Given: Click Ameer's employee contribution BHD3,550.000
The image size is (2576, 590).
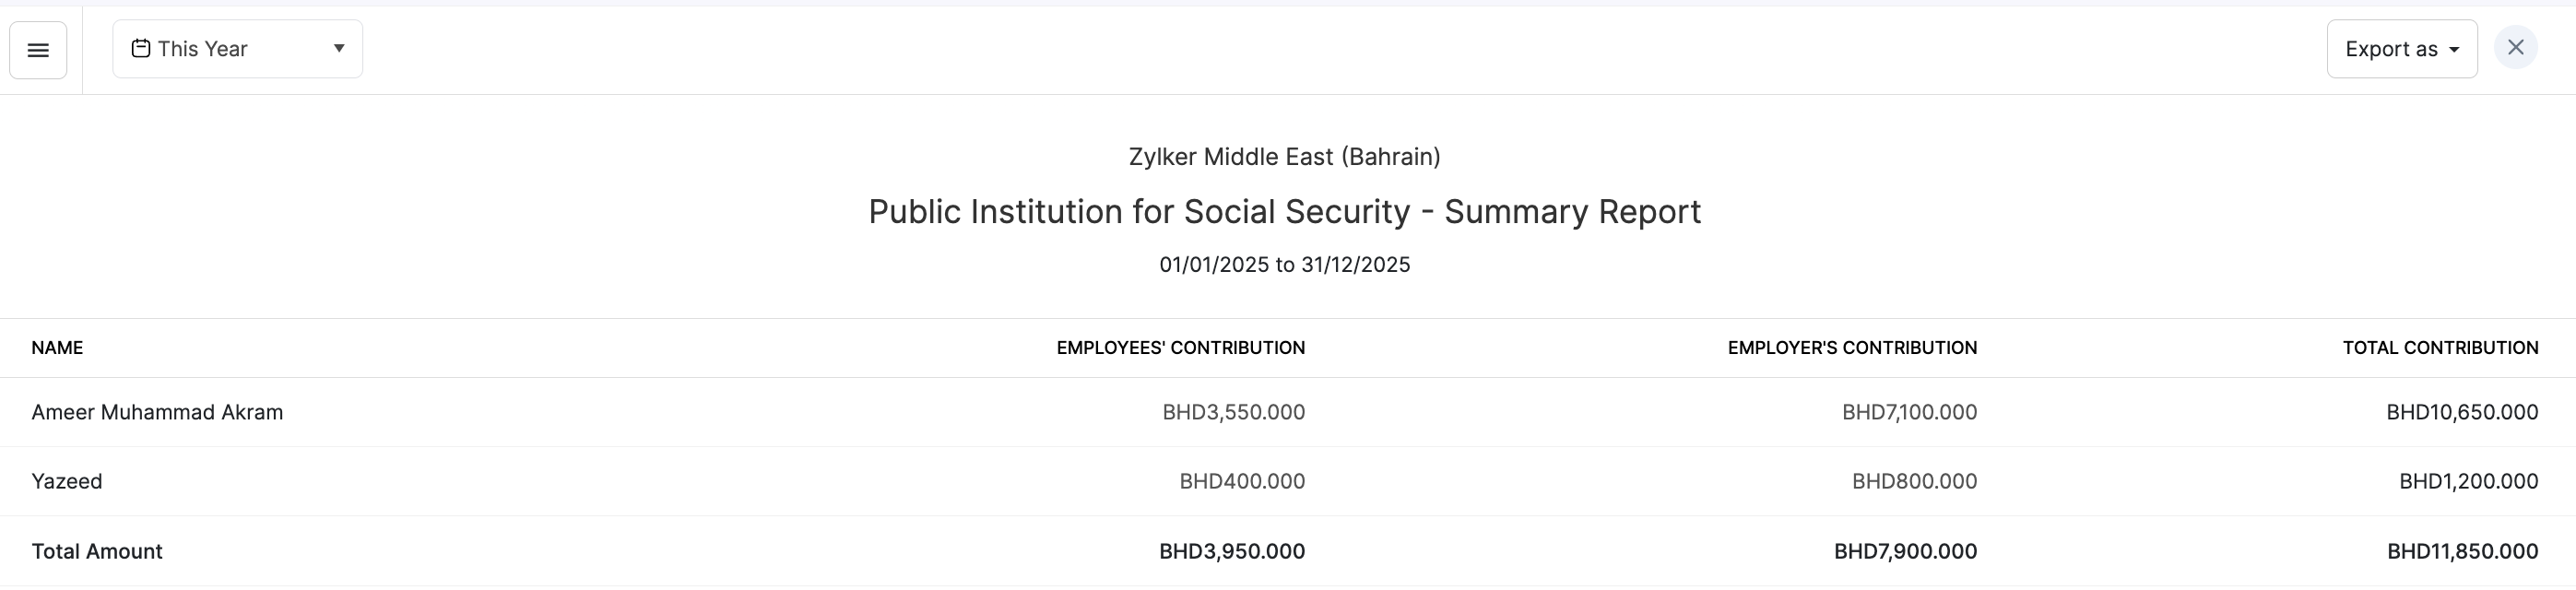Looking at the screenshot, I should [1233, 412].
